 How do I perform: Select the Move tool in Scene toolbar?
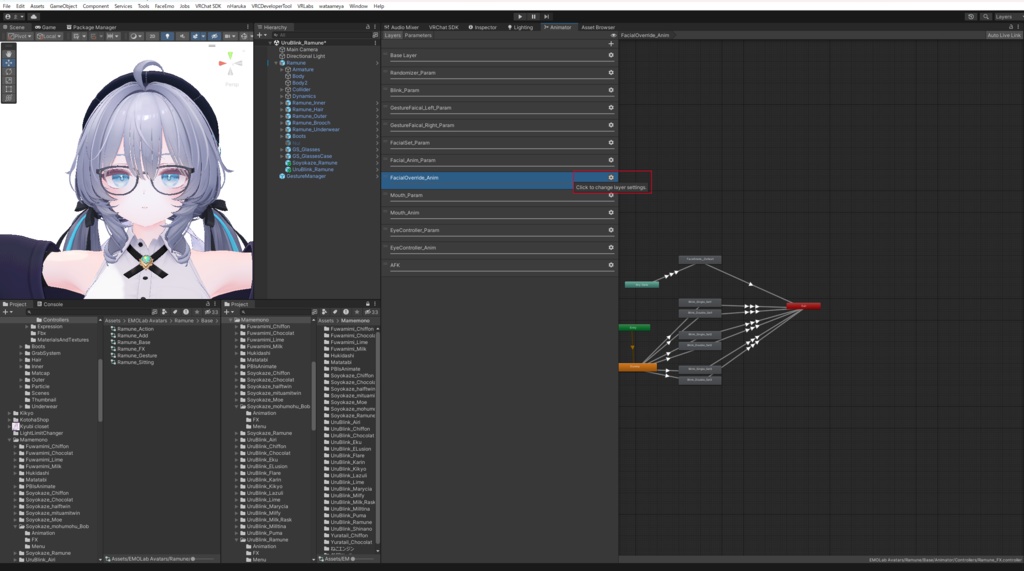pos(8,63)
